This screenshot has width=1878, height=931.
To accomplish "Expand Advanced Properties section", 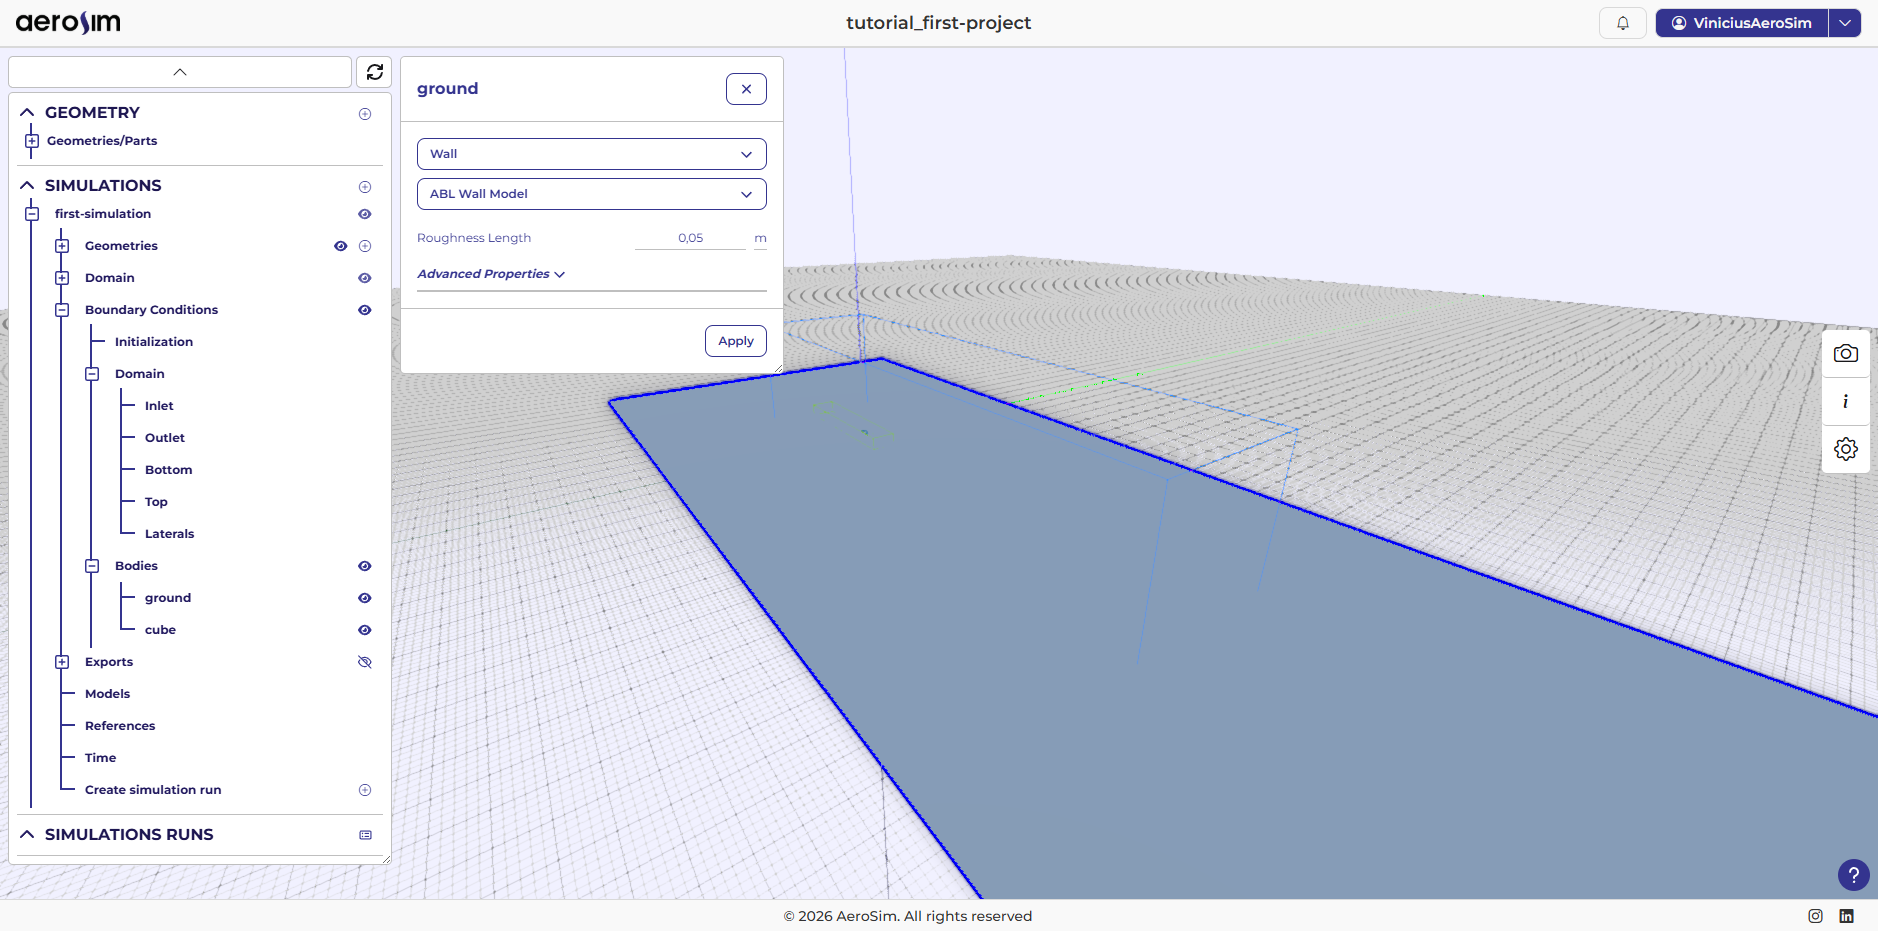I will pyautogui.click(x=491, y=274).
